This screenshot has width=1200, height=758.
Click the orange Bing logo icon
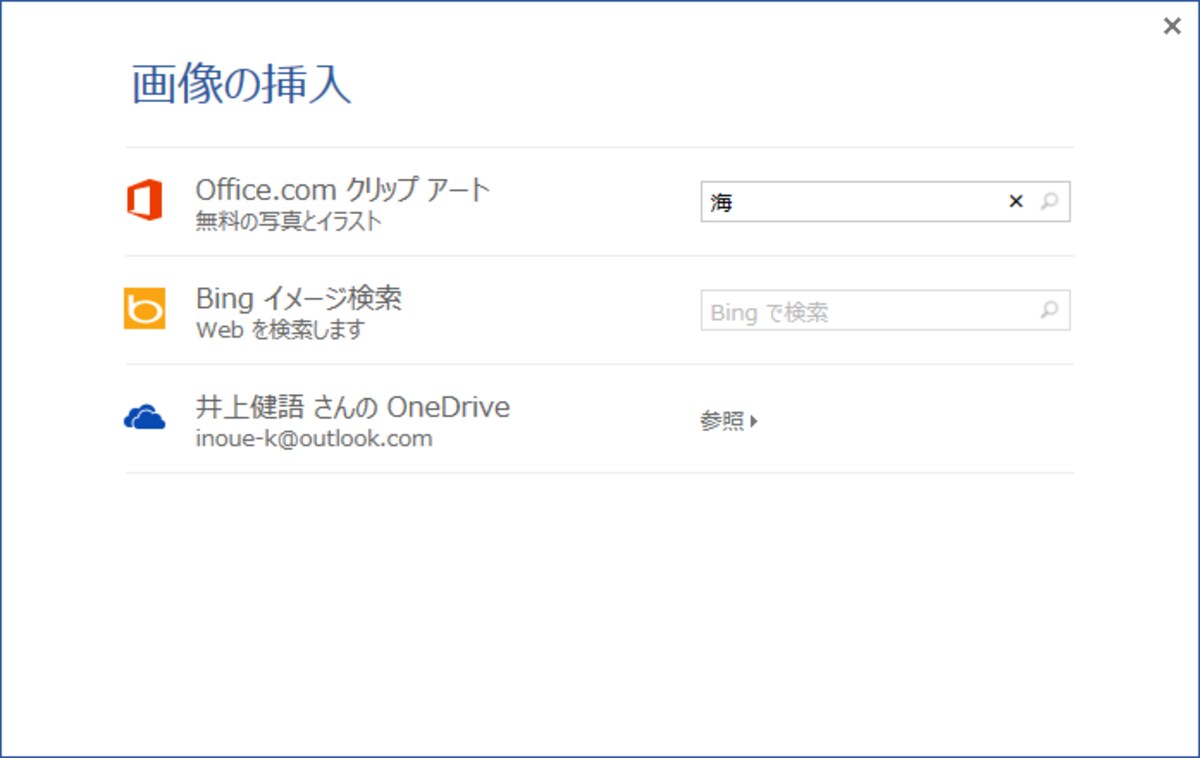(x=144, y=309)
